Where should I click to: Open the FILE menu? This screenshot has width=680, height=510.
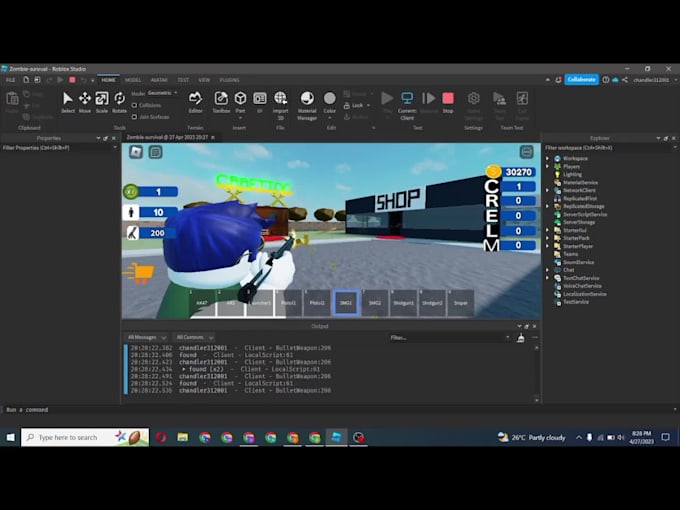pos(10,80)
